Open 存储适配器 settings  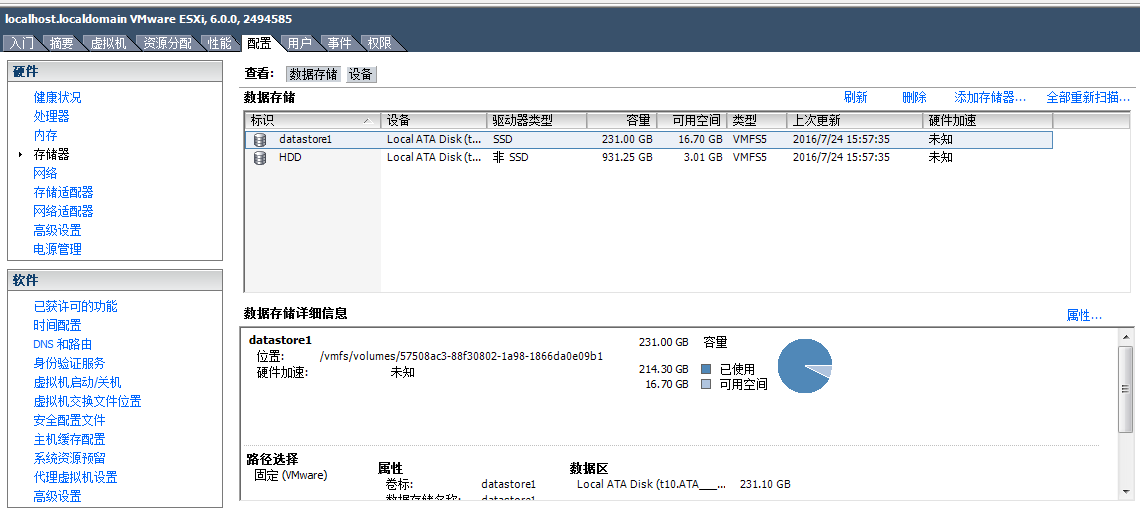[63, 192]
